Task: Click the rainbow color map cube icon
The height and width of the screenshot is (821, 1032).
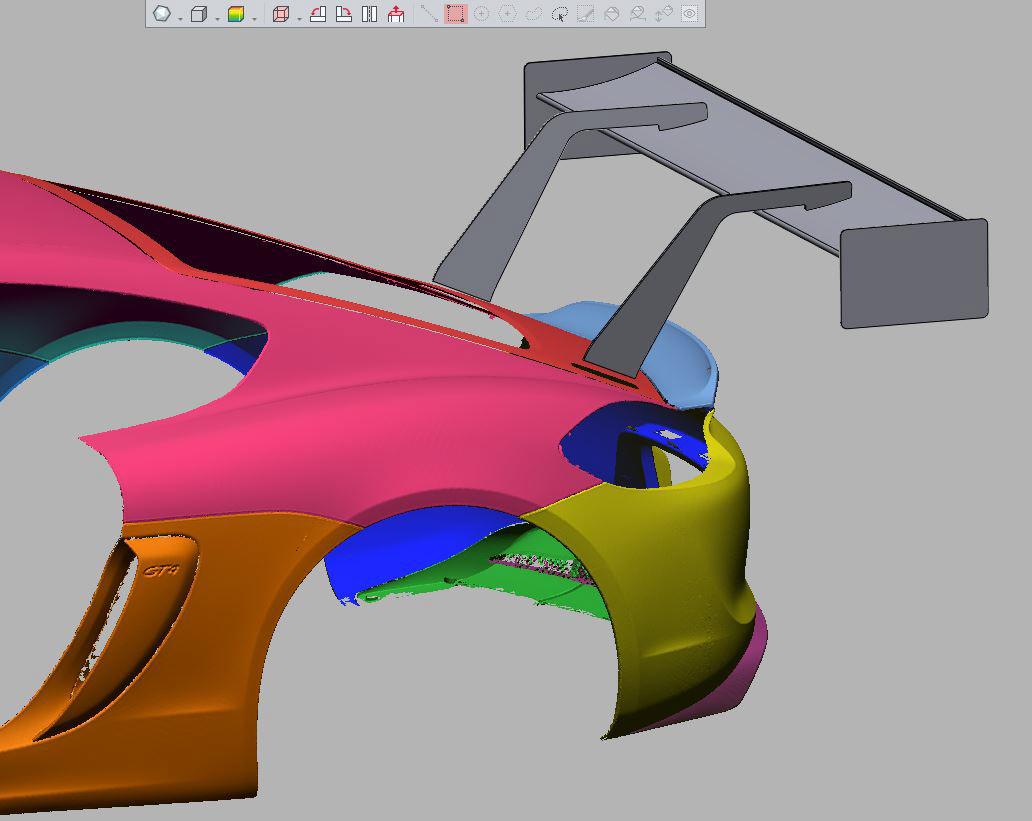Action: click(x=236, y=14)
